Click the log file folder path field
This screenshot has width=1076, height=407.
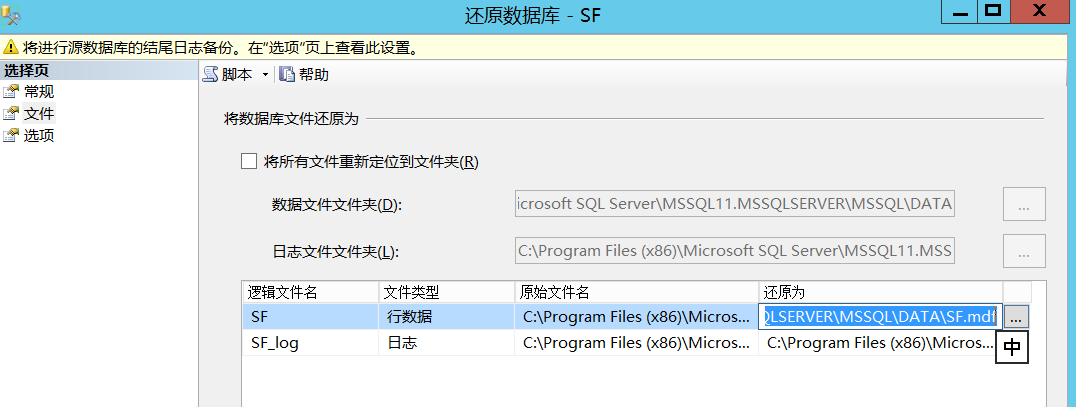point(735,251)
